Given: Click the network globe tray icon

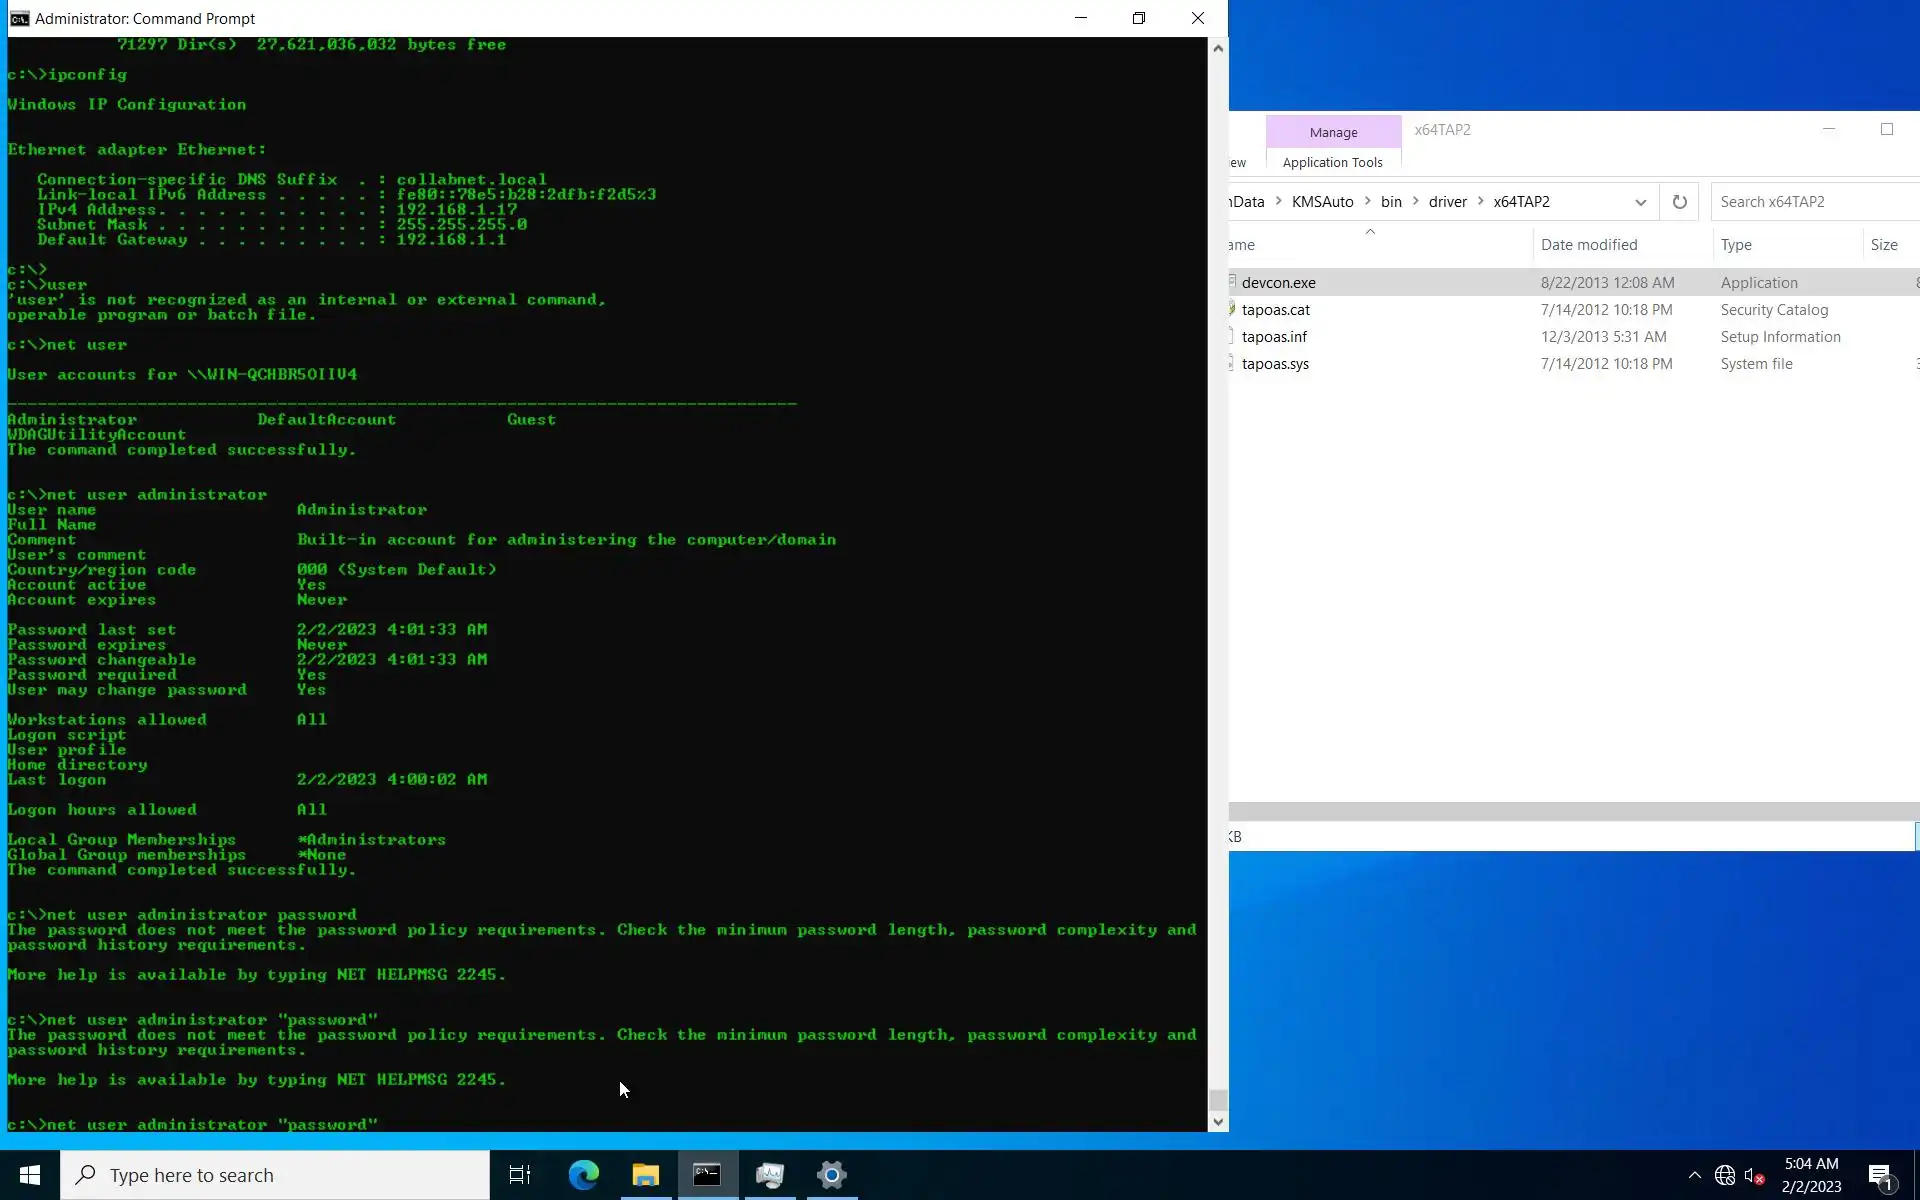Looking at the screenshot, I should [1725, 1175].
